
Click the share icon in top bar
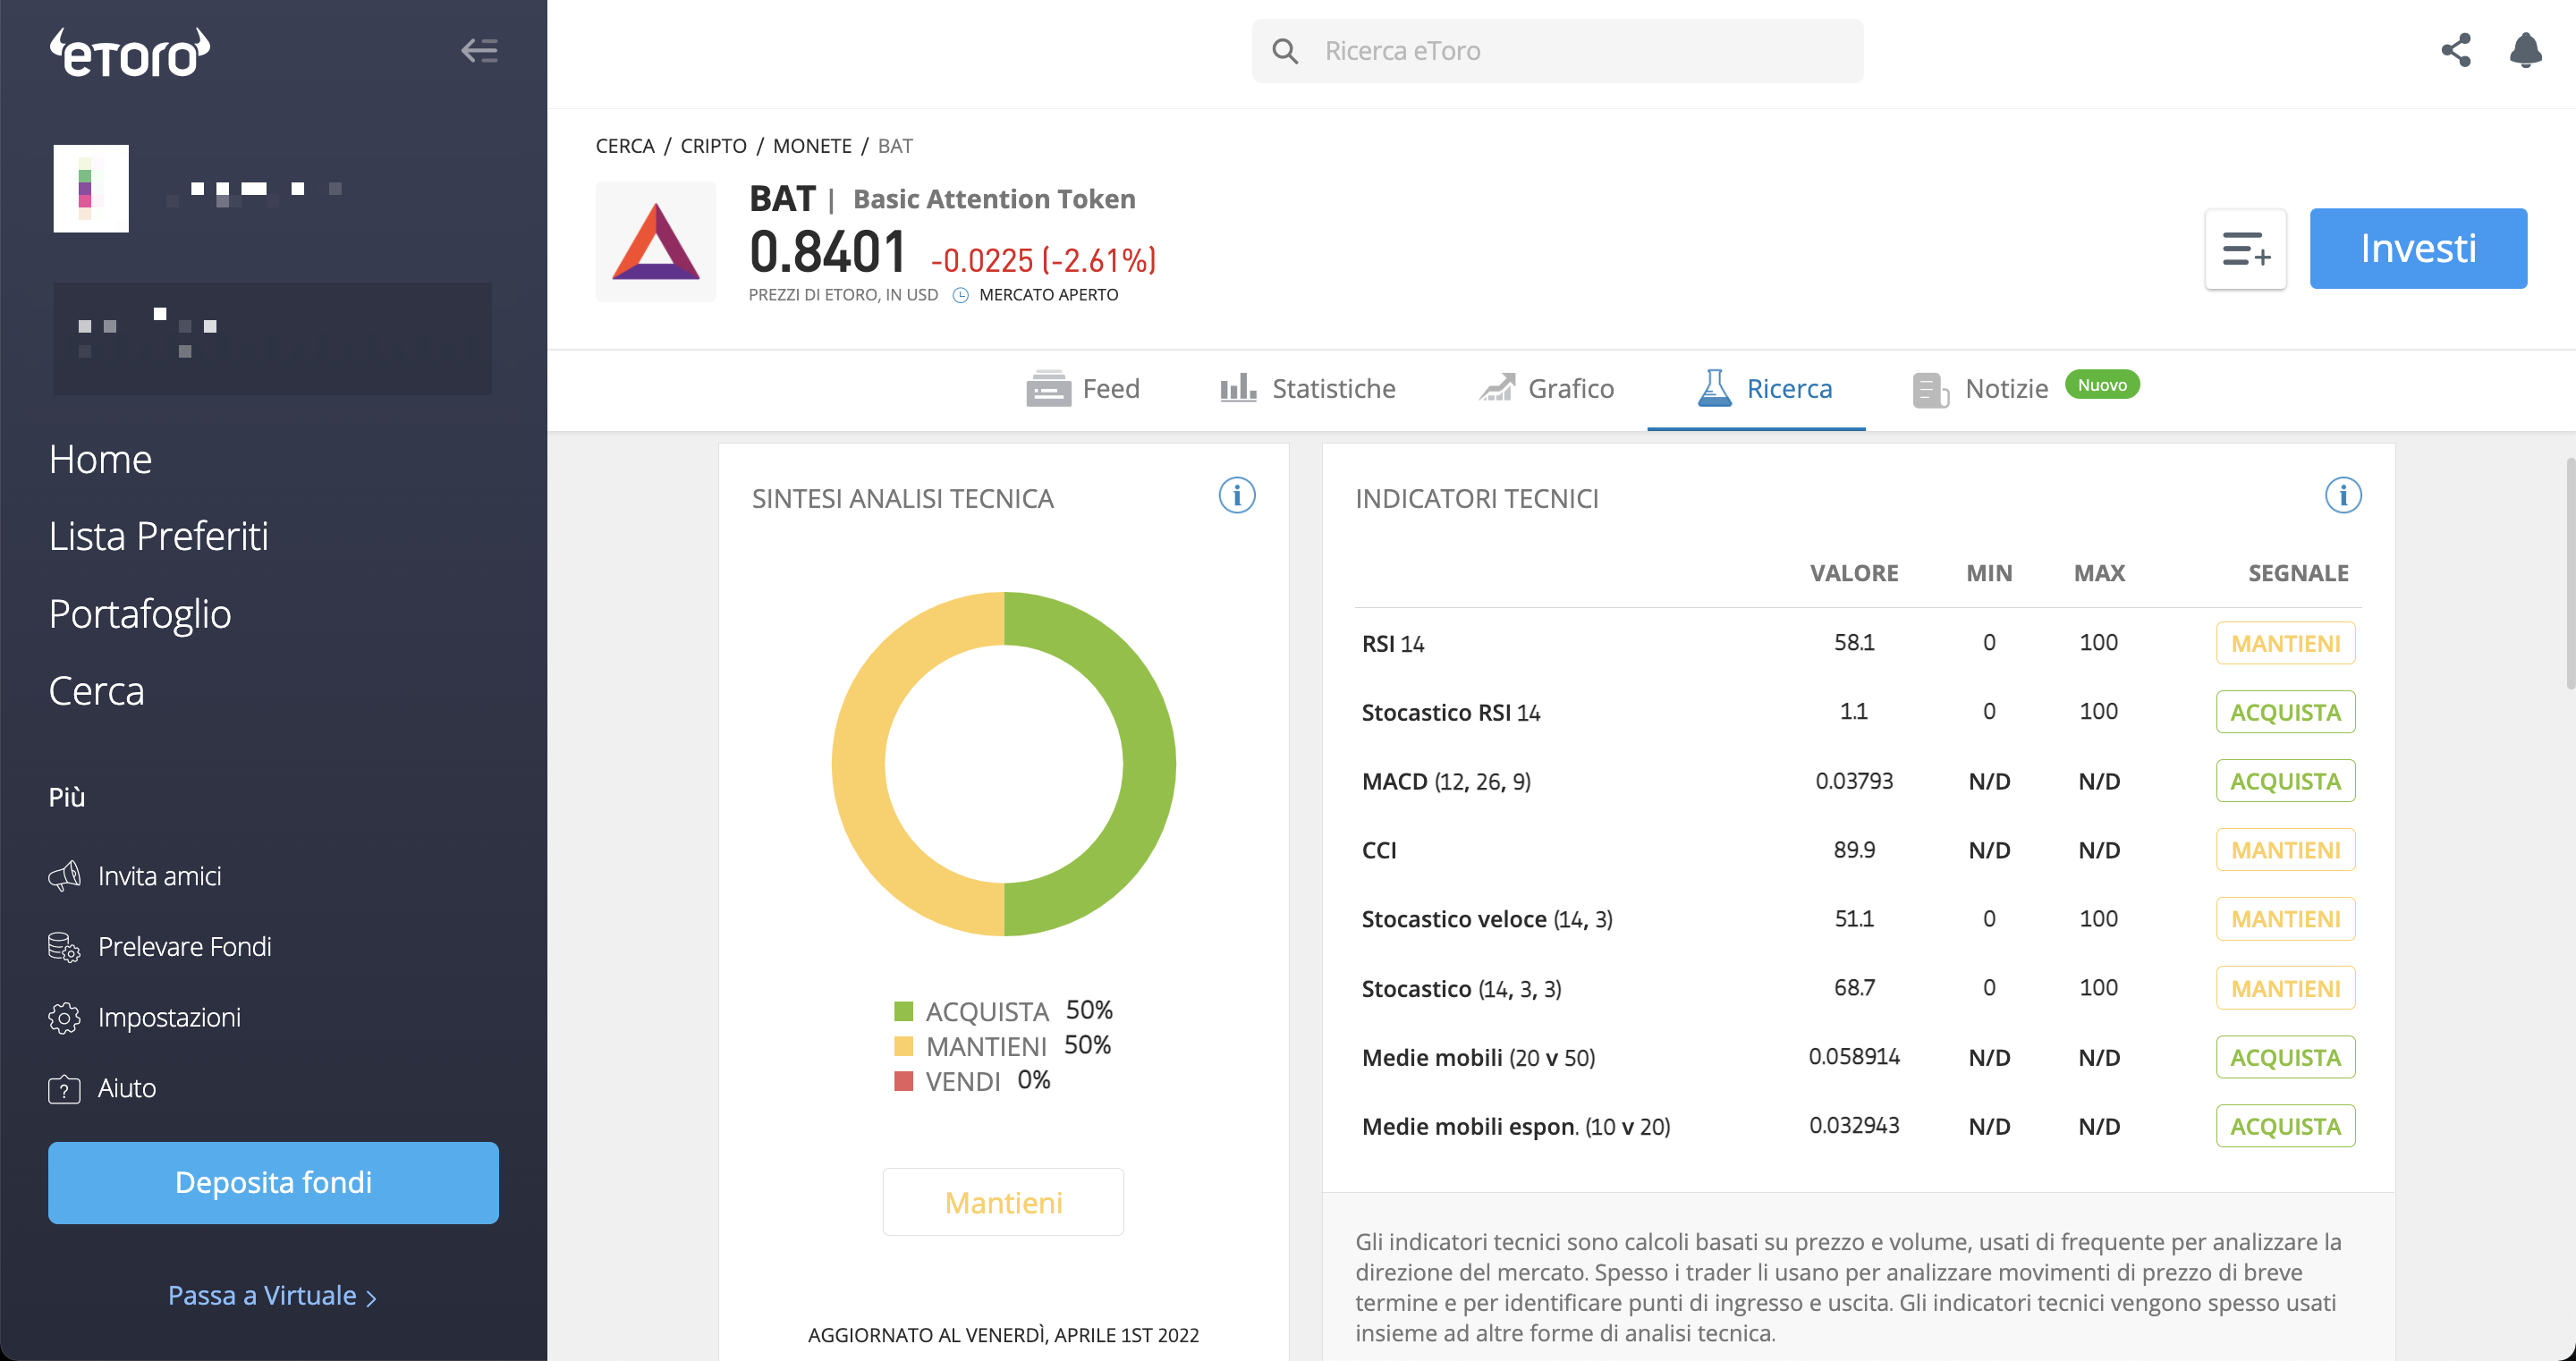[x=2455, y=50]
